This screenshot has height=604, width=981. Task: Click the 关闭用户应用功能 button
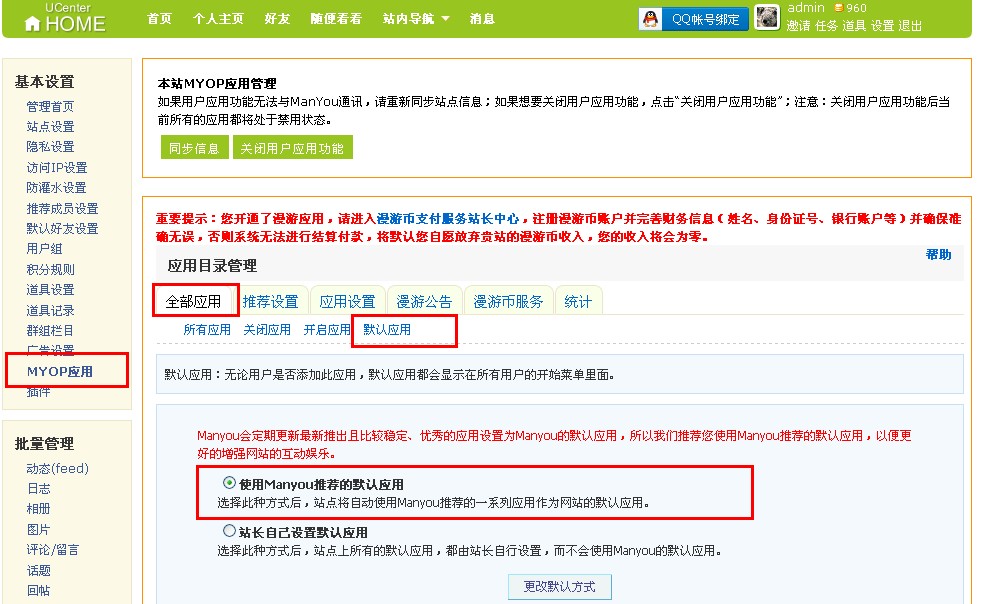pyautogui.click(x=292, y=148)
